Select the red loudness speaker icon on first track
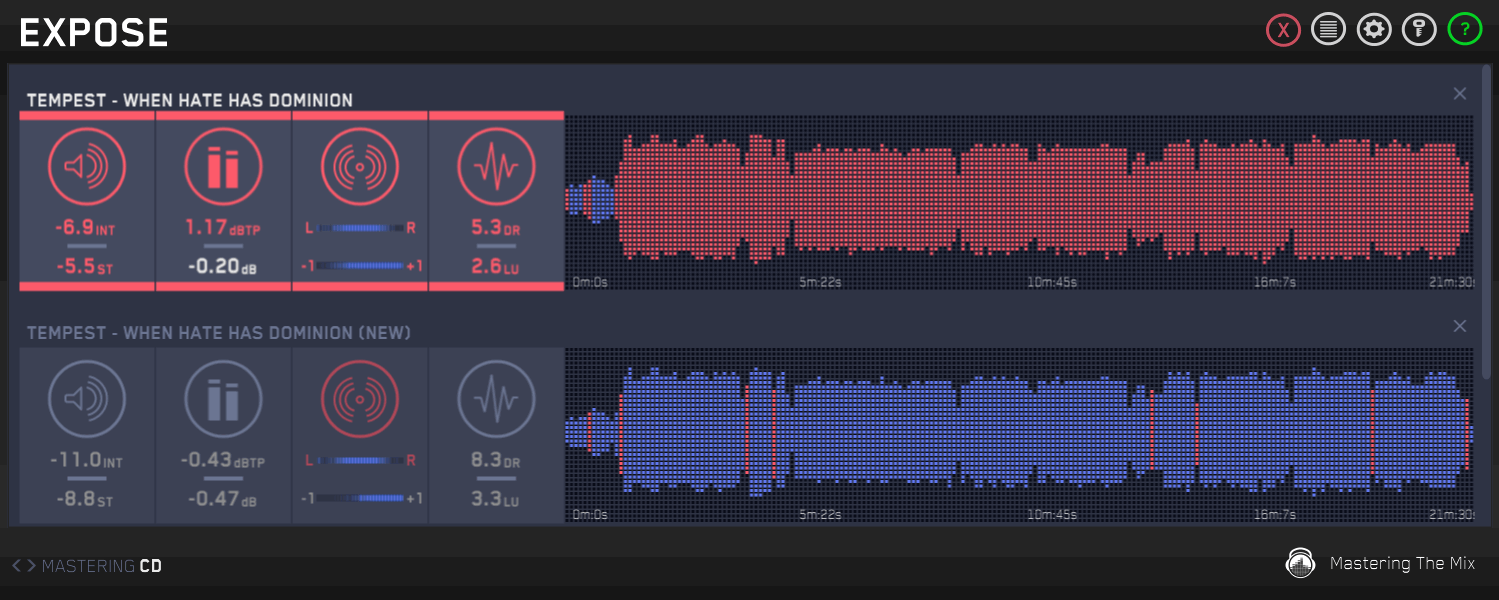 point(87,167)
